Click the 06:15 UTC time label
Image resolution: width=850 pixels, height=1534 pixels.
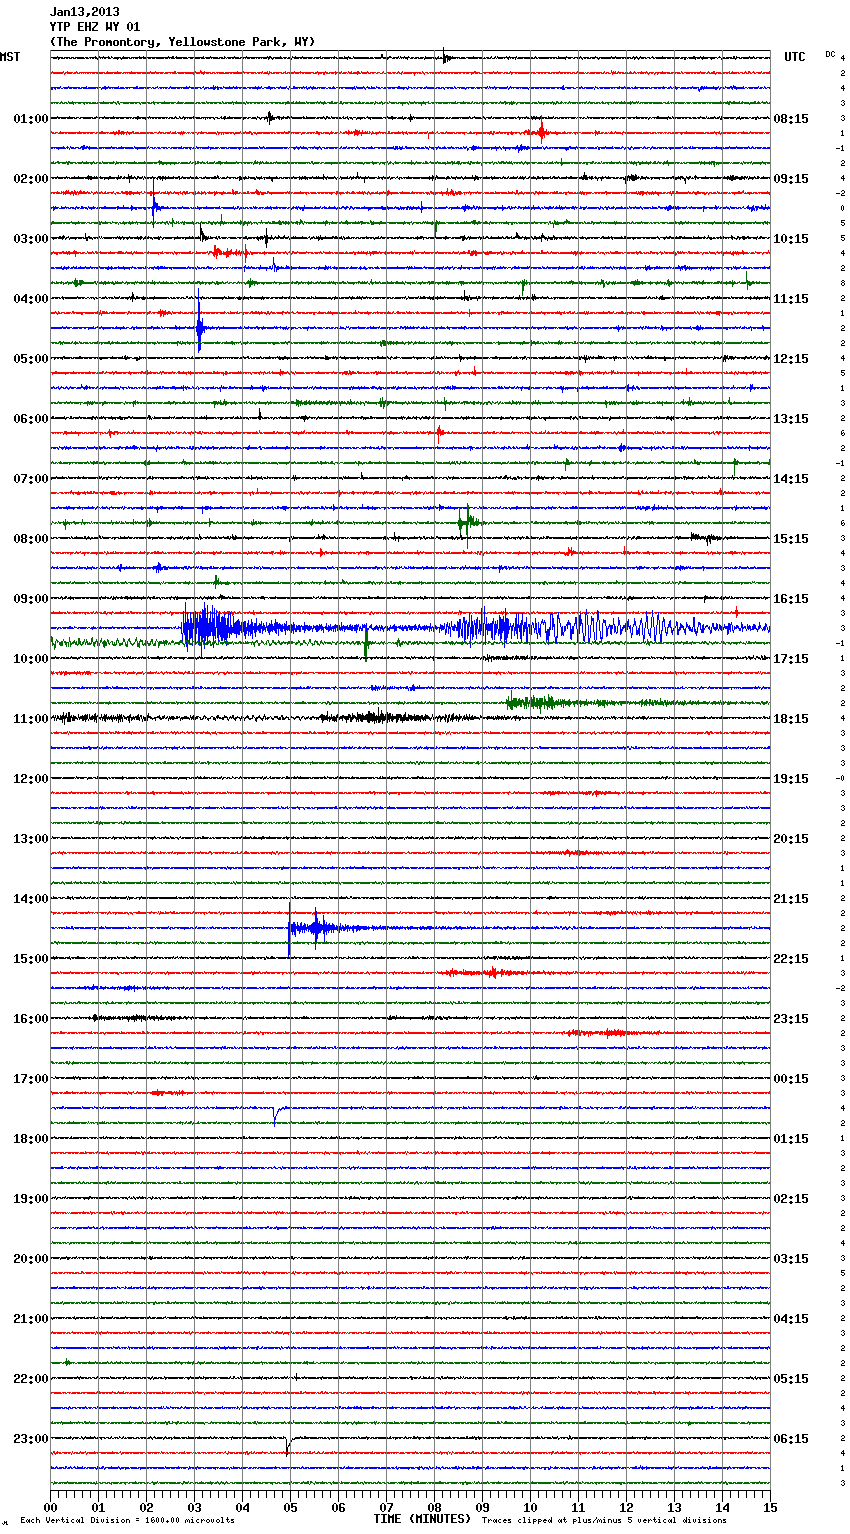[791, 1439]
